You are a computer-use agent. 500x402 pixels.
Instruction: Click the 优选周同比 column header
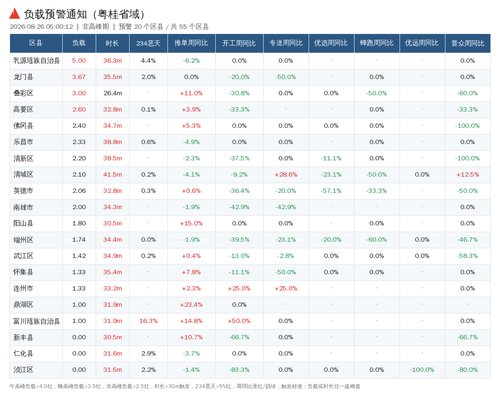(331, 43)
